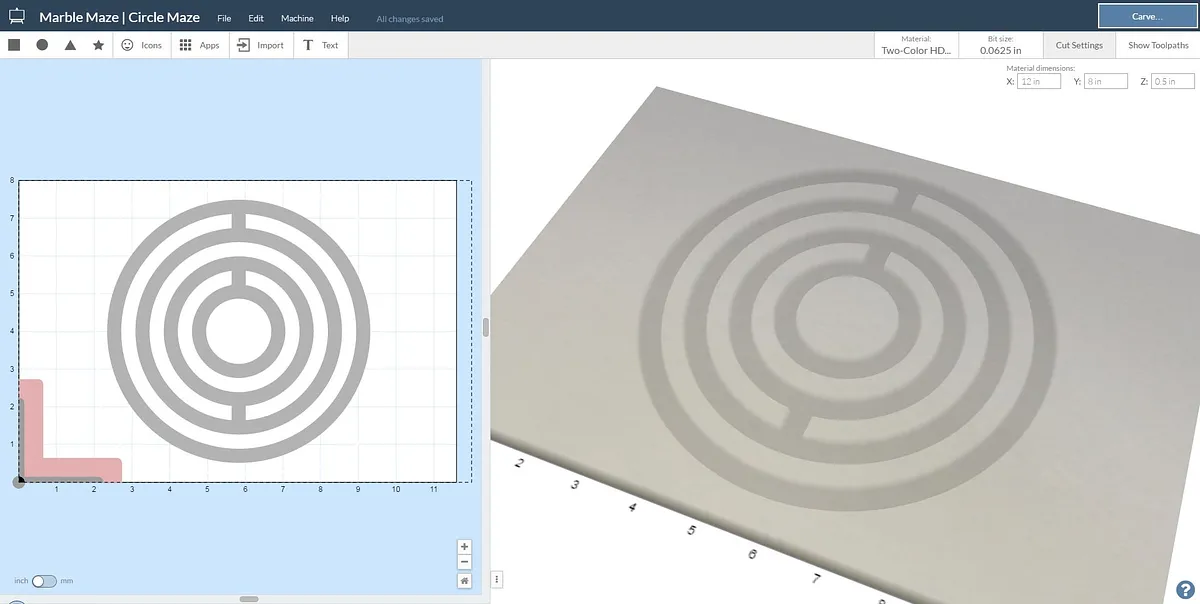Zoom out on the design canvas
Viewport: 1200px width, 604px height.
tap(464, 562)
